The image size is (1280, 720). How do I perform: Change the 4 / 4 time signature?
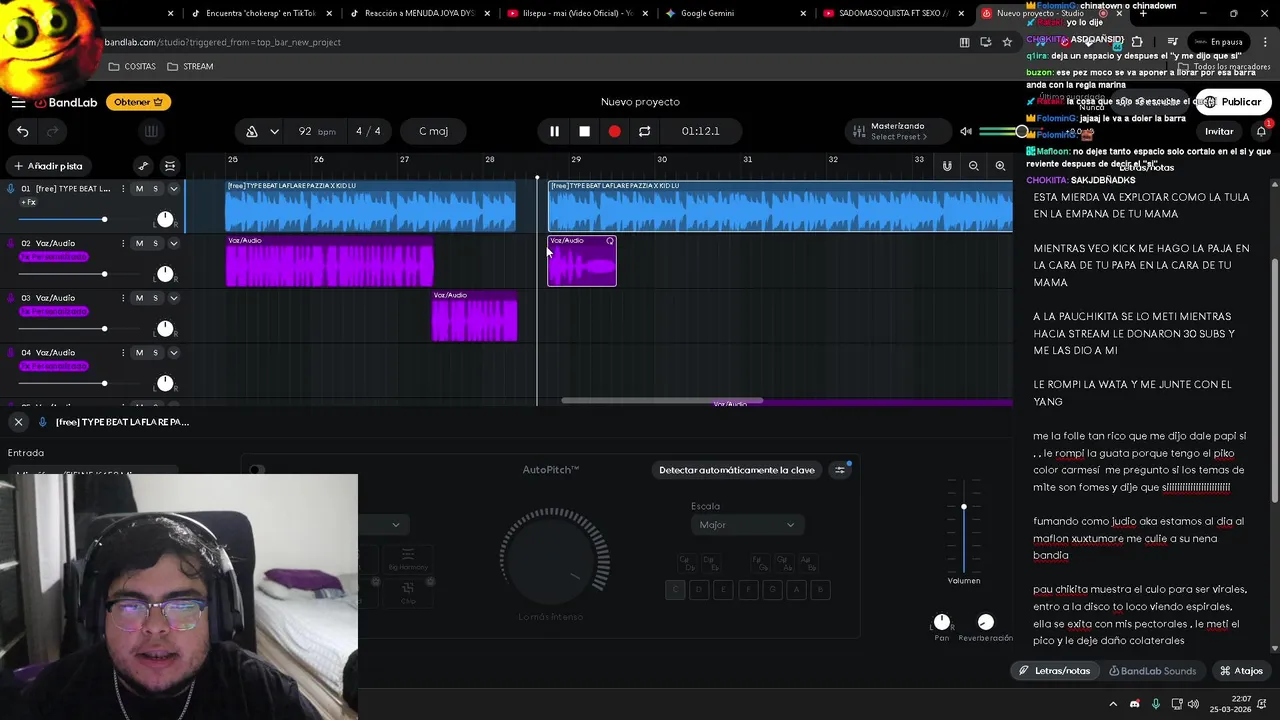[368, 131]
